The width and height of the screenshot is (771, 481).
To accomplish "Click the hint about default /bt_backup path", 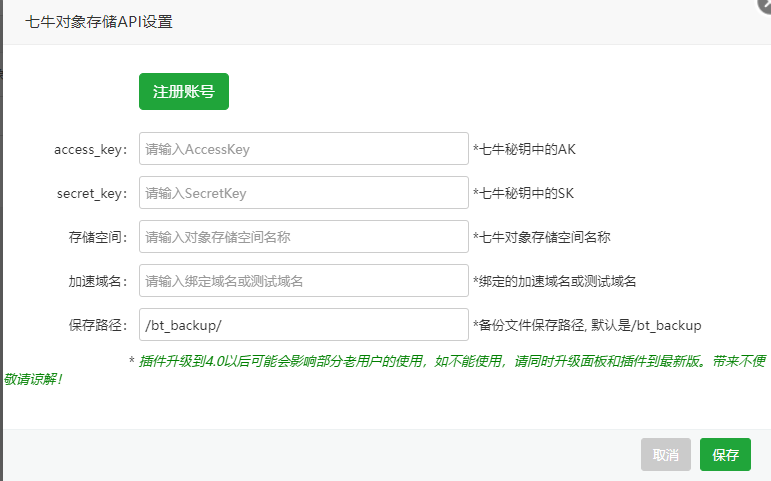I will click(x=587, y=326).
